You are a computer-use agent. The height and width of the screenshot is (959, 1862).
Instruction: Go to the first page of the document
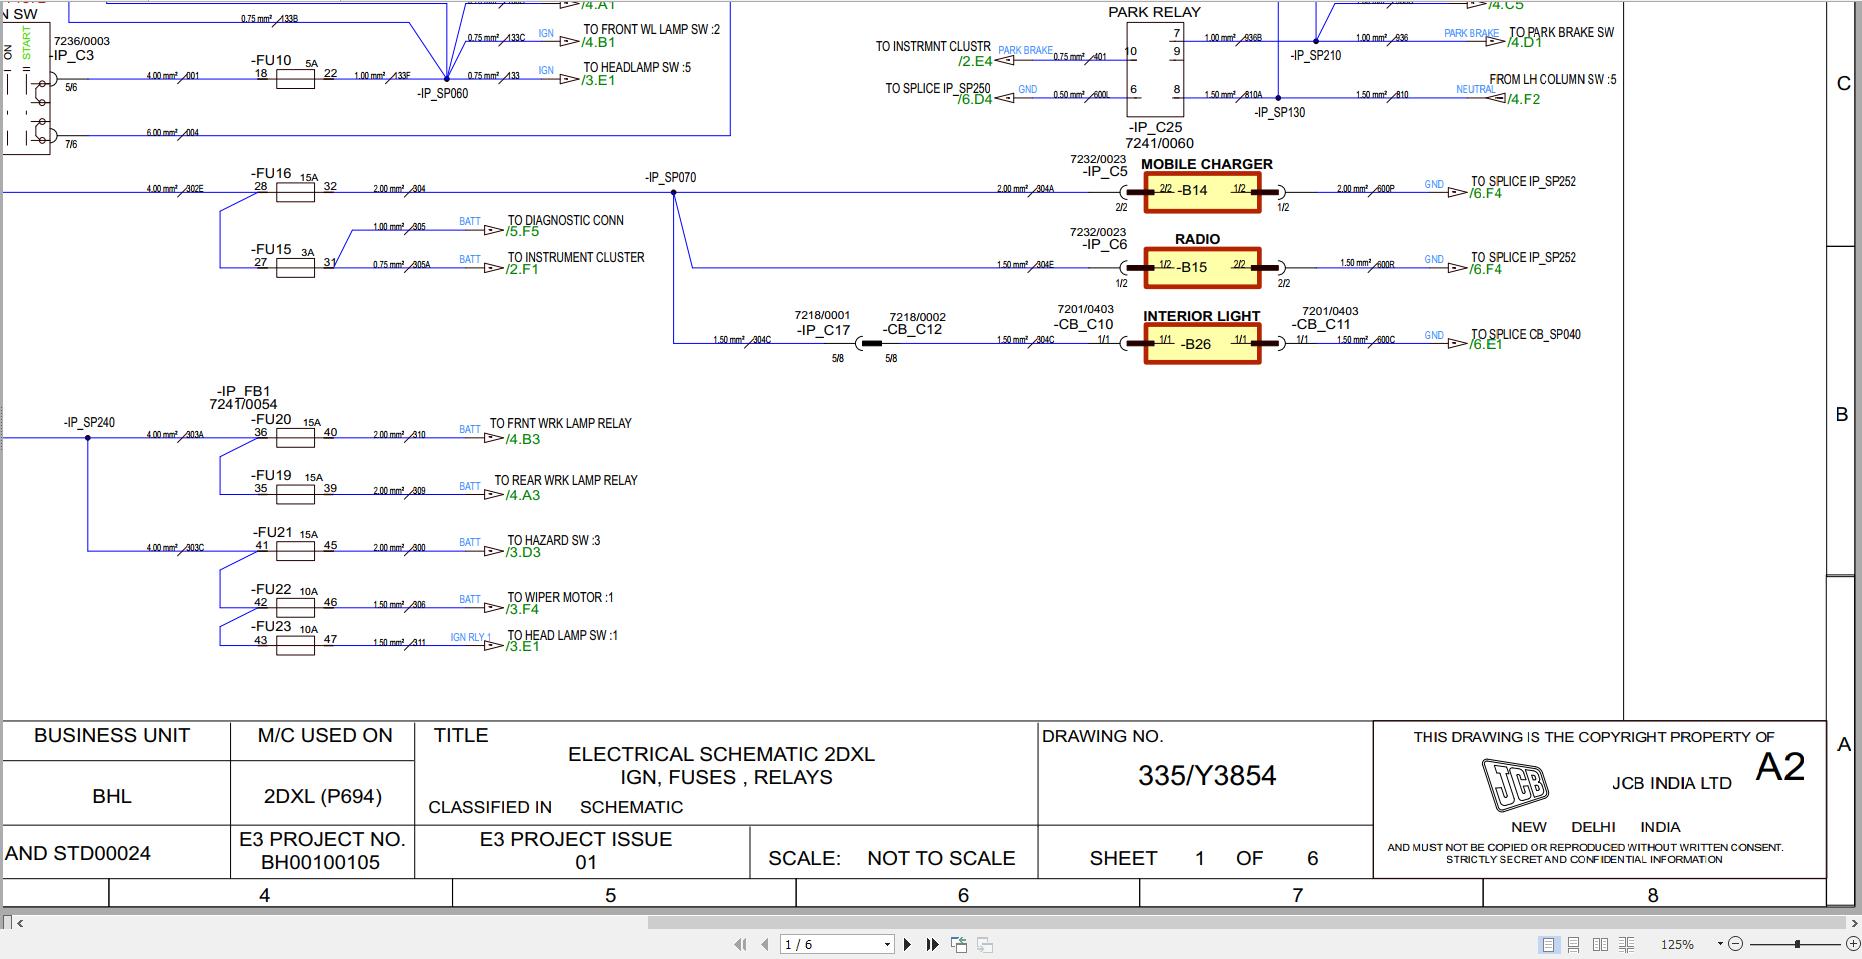741,943
